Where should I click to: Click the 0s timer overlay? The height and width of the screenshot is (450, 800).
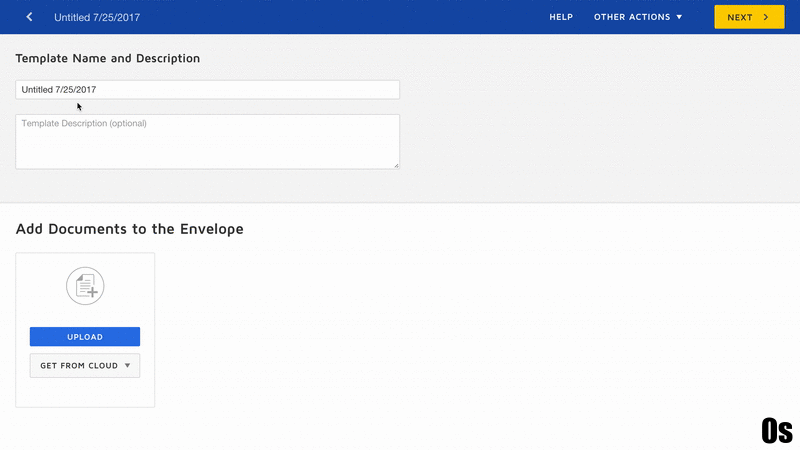776,429
